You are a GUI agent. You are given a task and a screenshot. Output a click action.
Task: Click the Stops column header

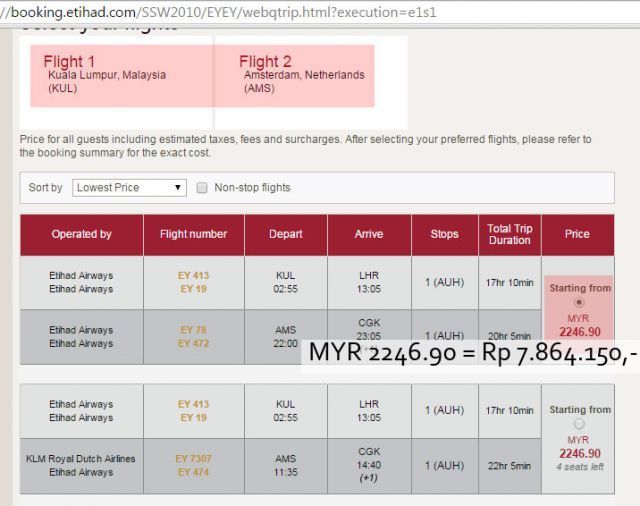pos(444,234)
